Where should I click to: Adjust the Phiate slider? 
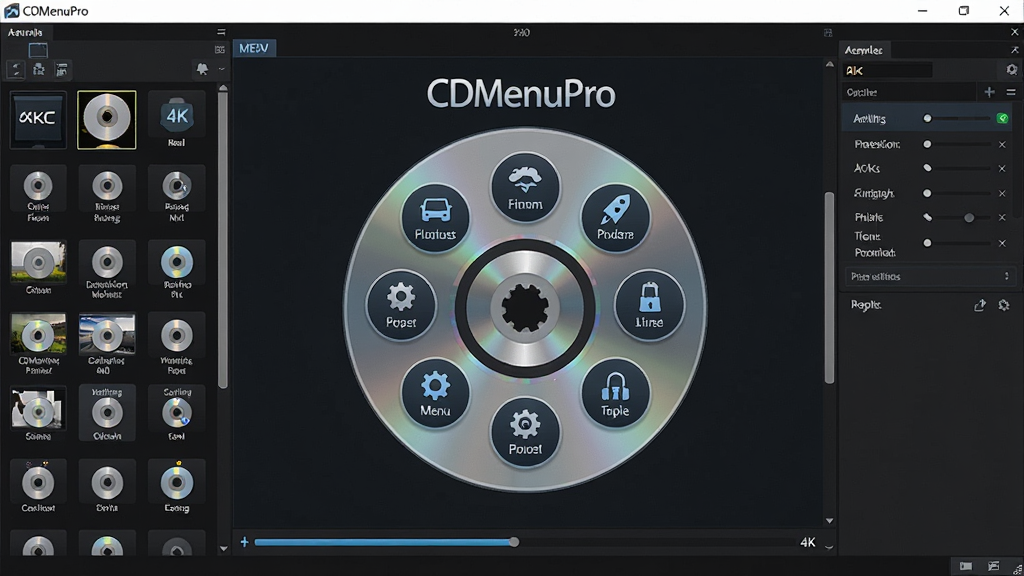coord(959,217)
